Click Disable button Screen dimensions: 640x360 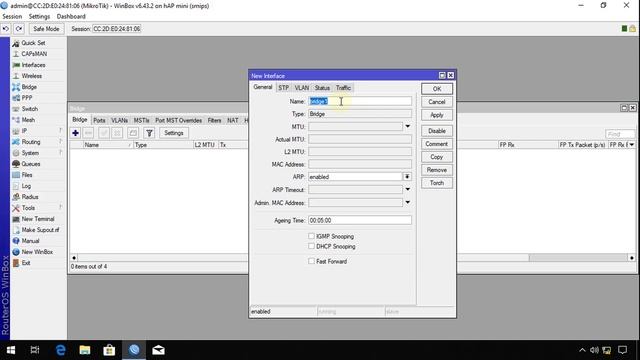(x=437, y=131)
